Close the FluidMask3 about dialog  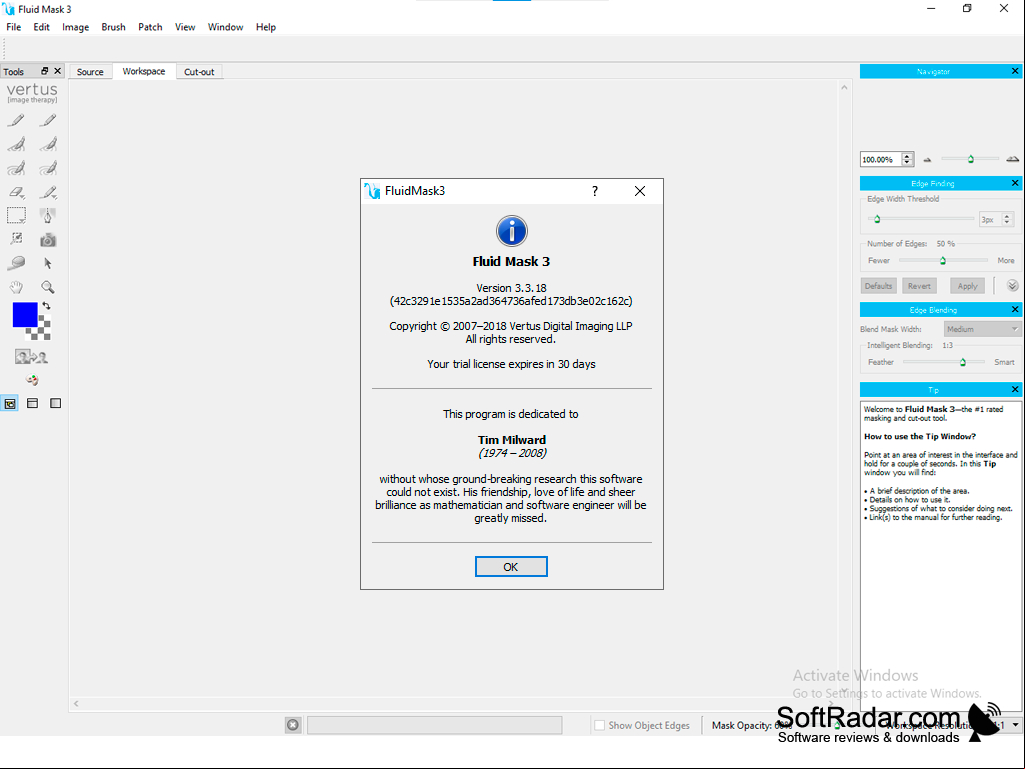coord(640,191)
